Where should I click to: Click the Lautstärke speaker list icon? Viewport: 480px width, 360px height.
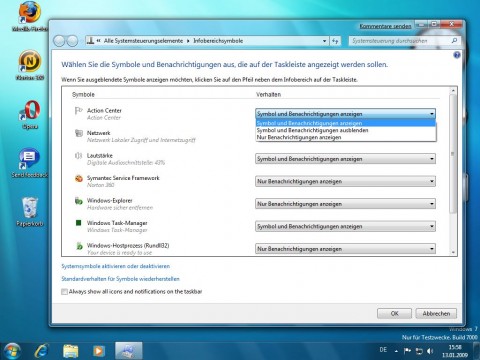tap(78, 156)
